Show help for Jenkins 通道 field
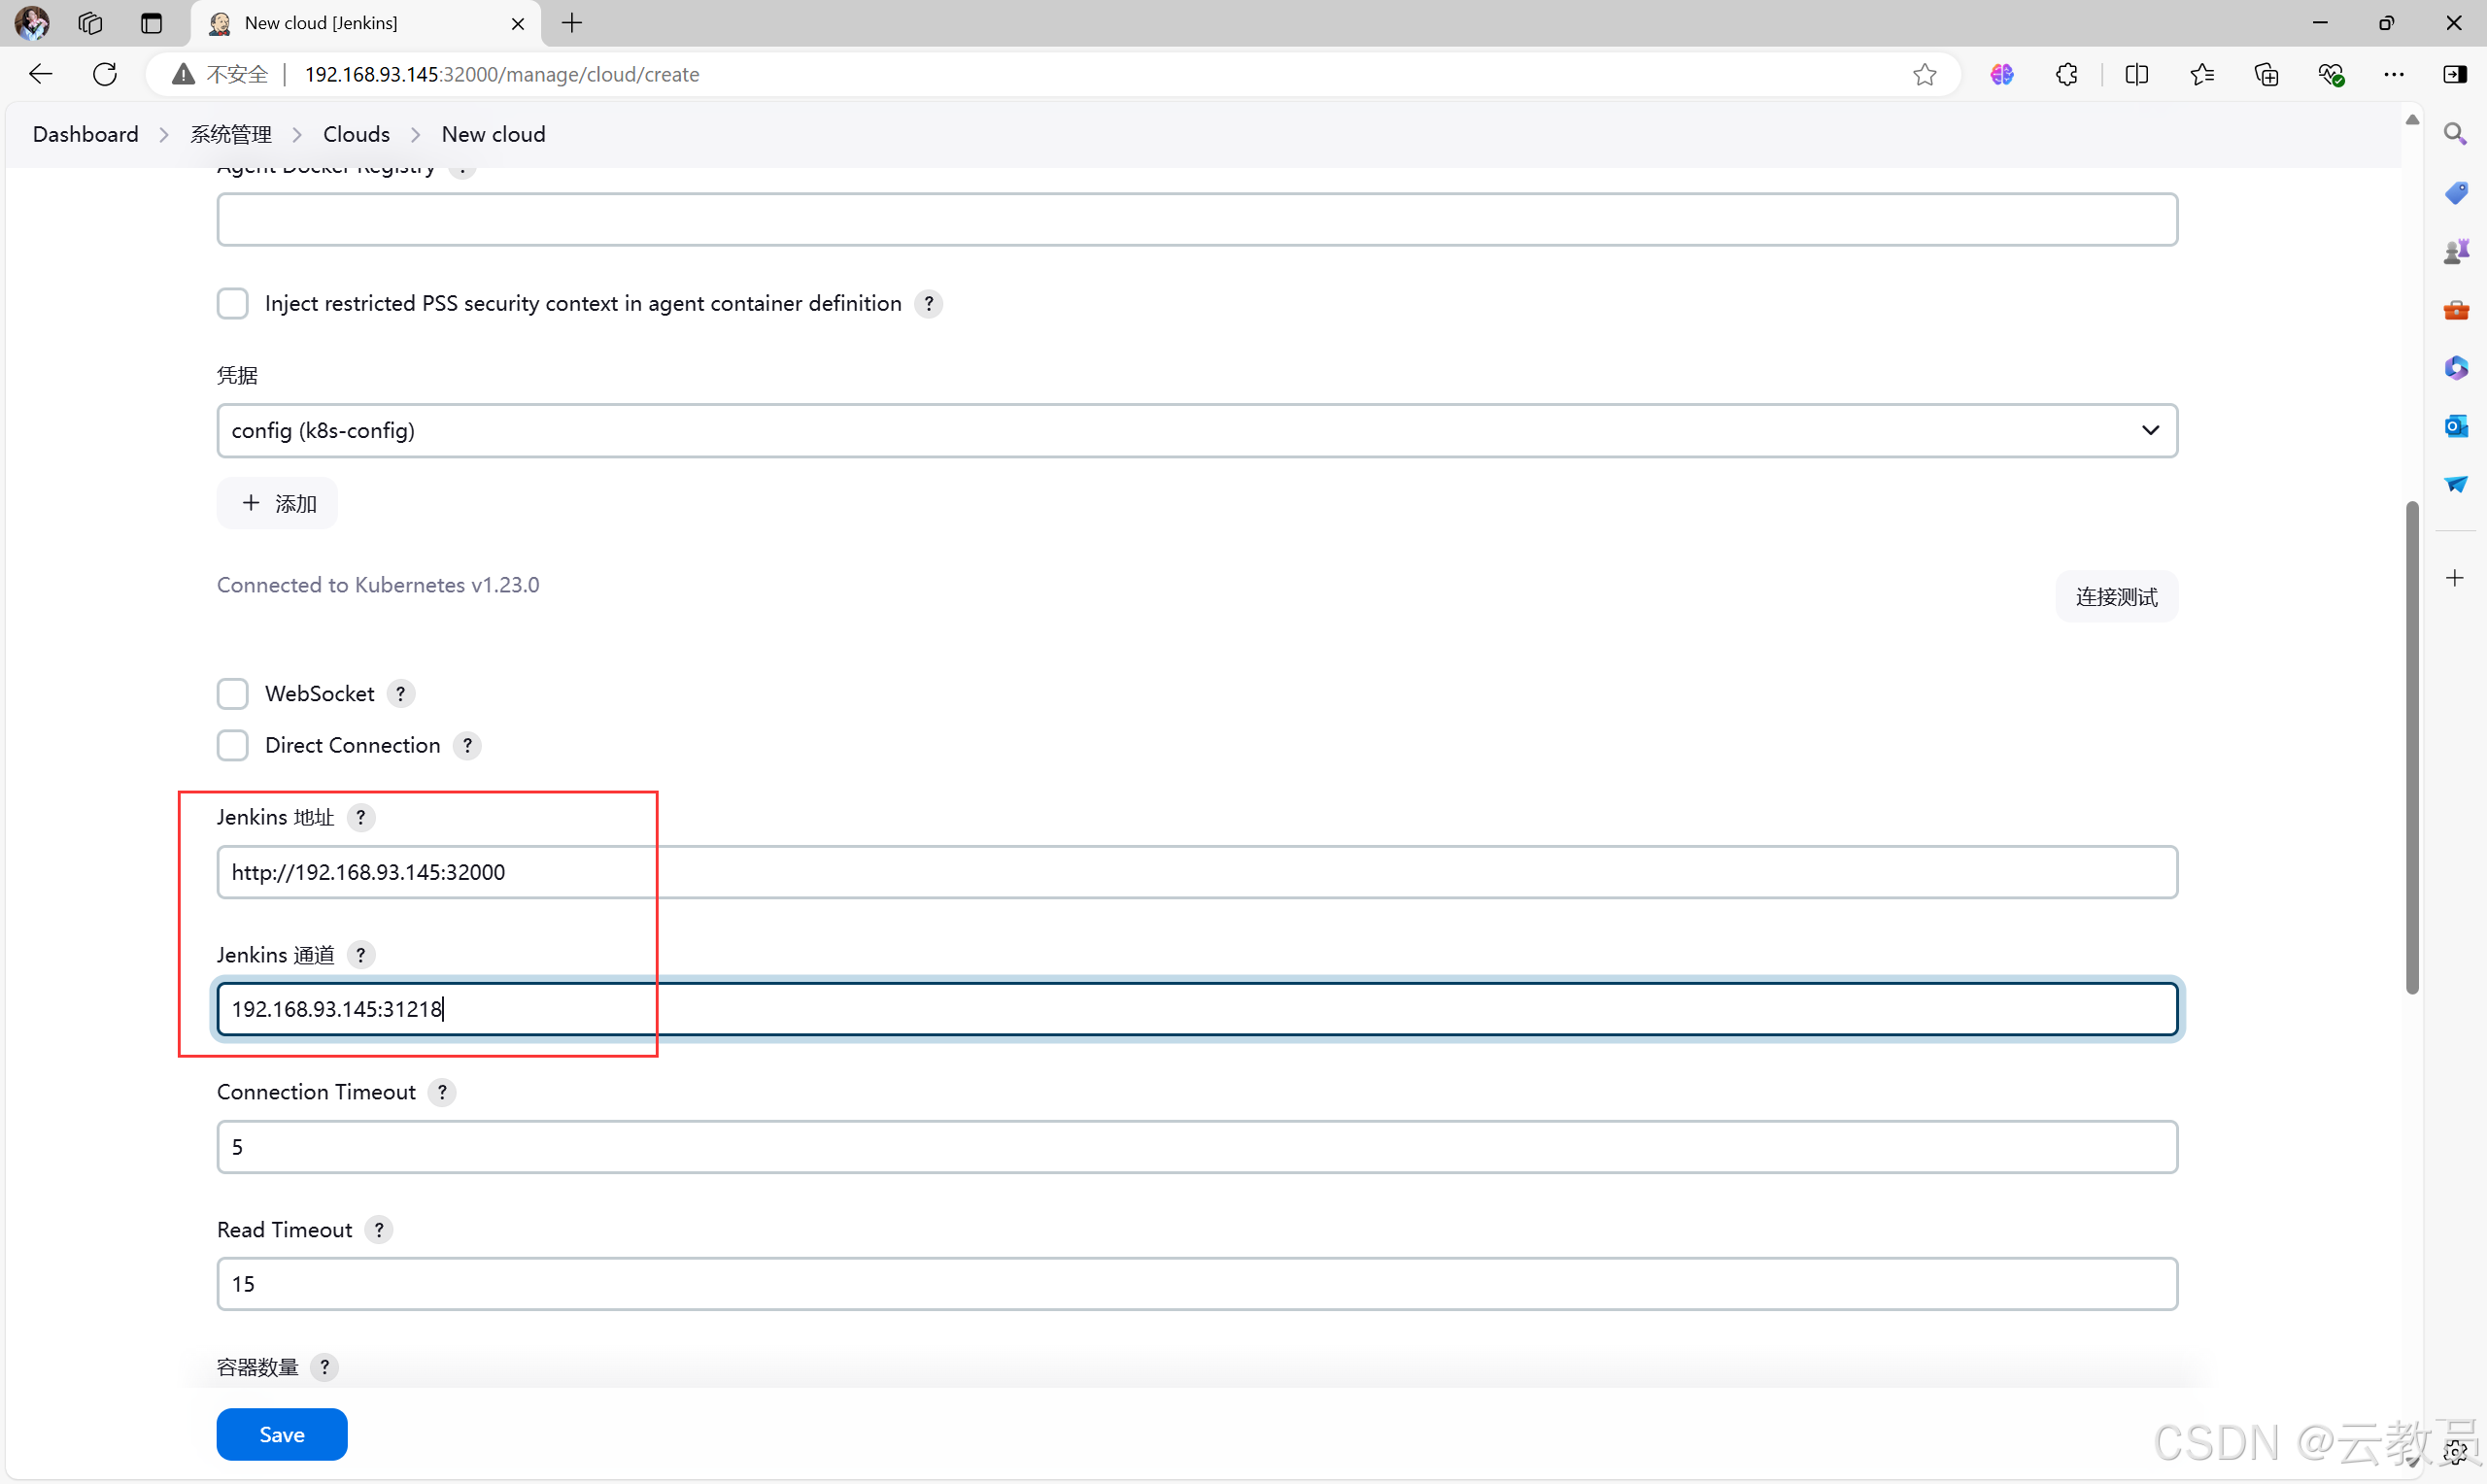This screenshot has height=1484, width=2487. [x=361, y=955]
